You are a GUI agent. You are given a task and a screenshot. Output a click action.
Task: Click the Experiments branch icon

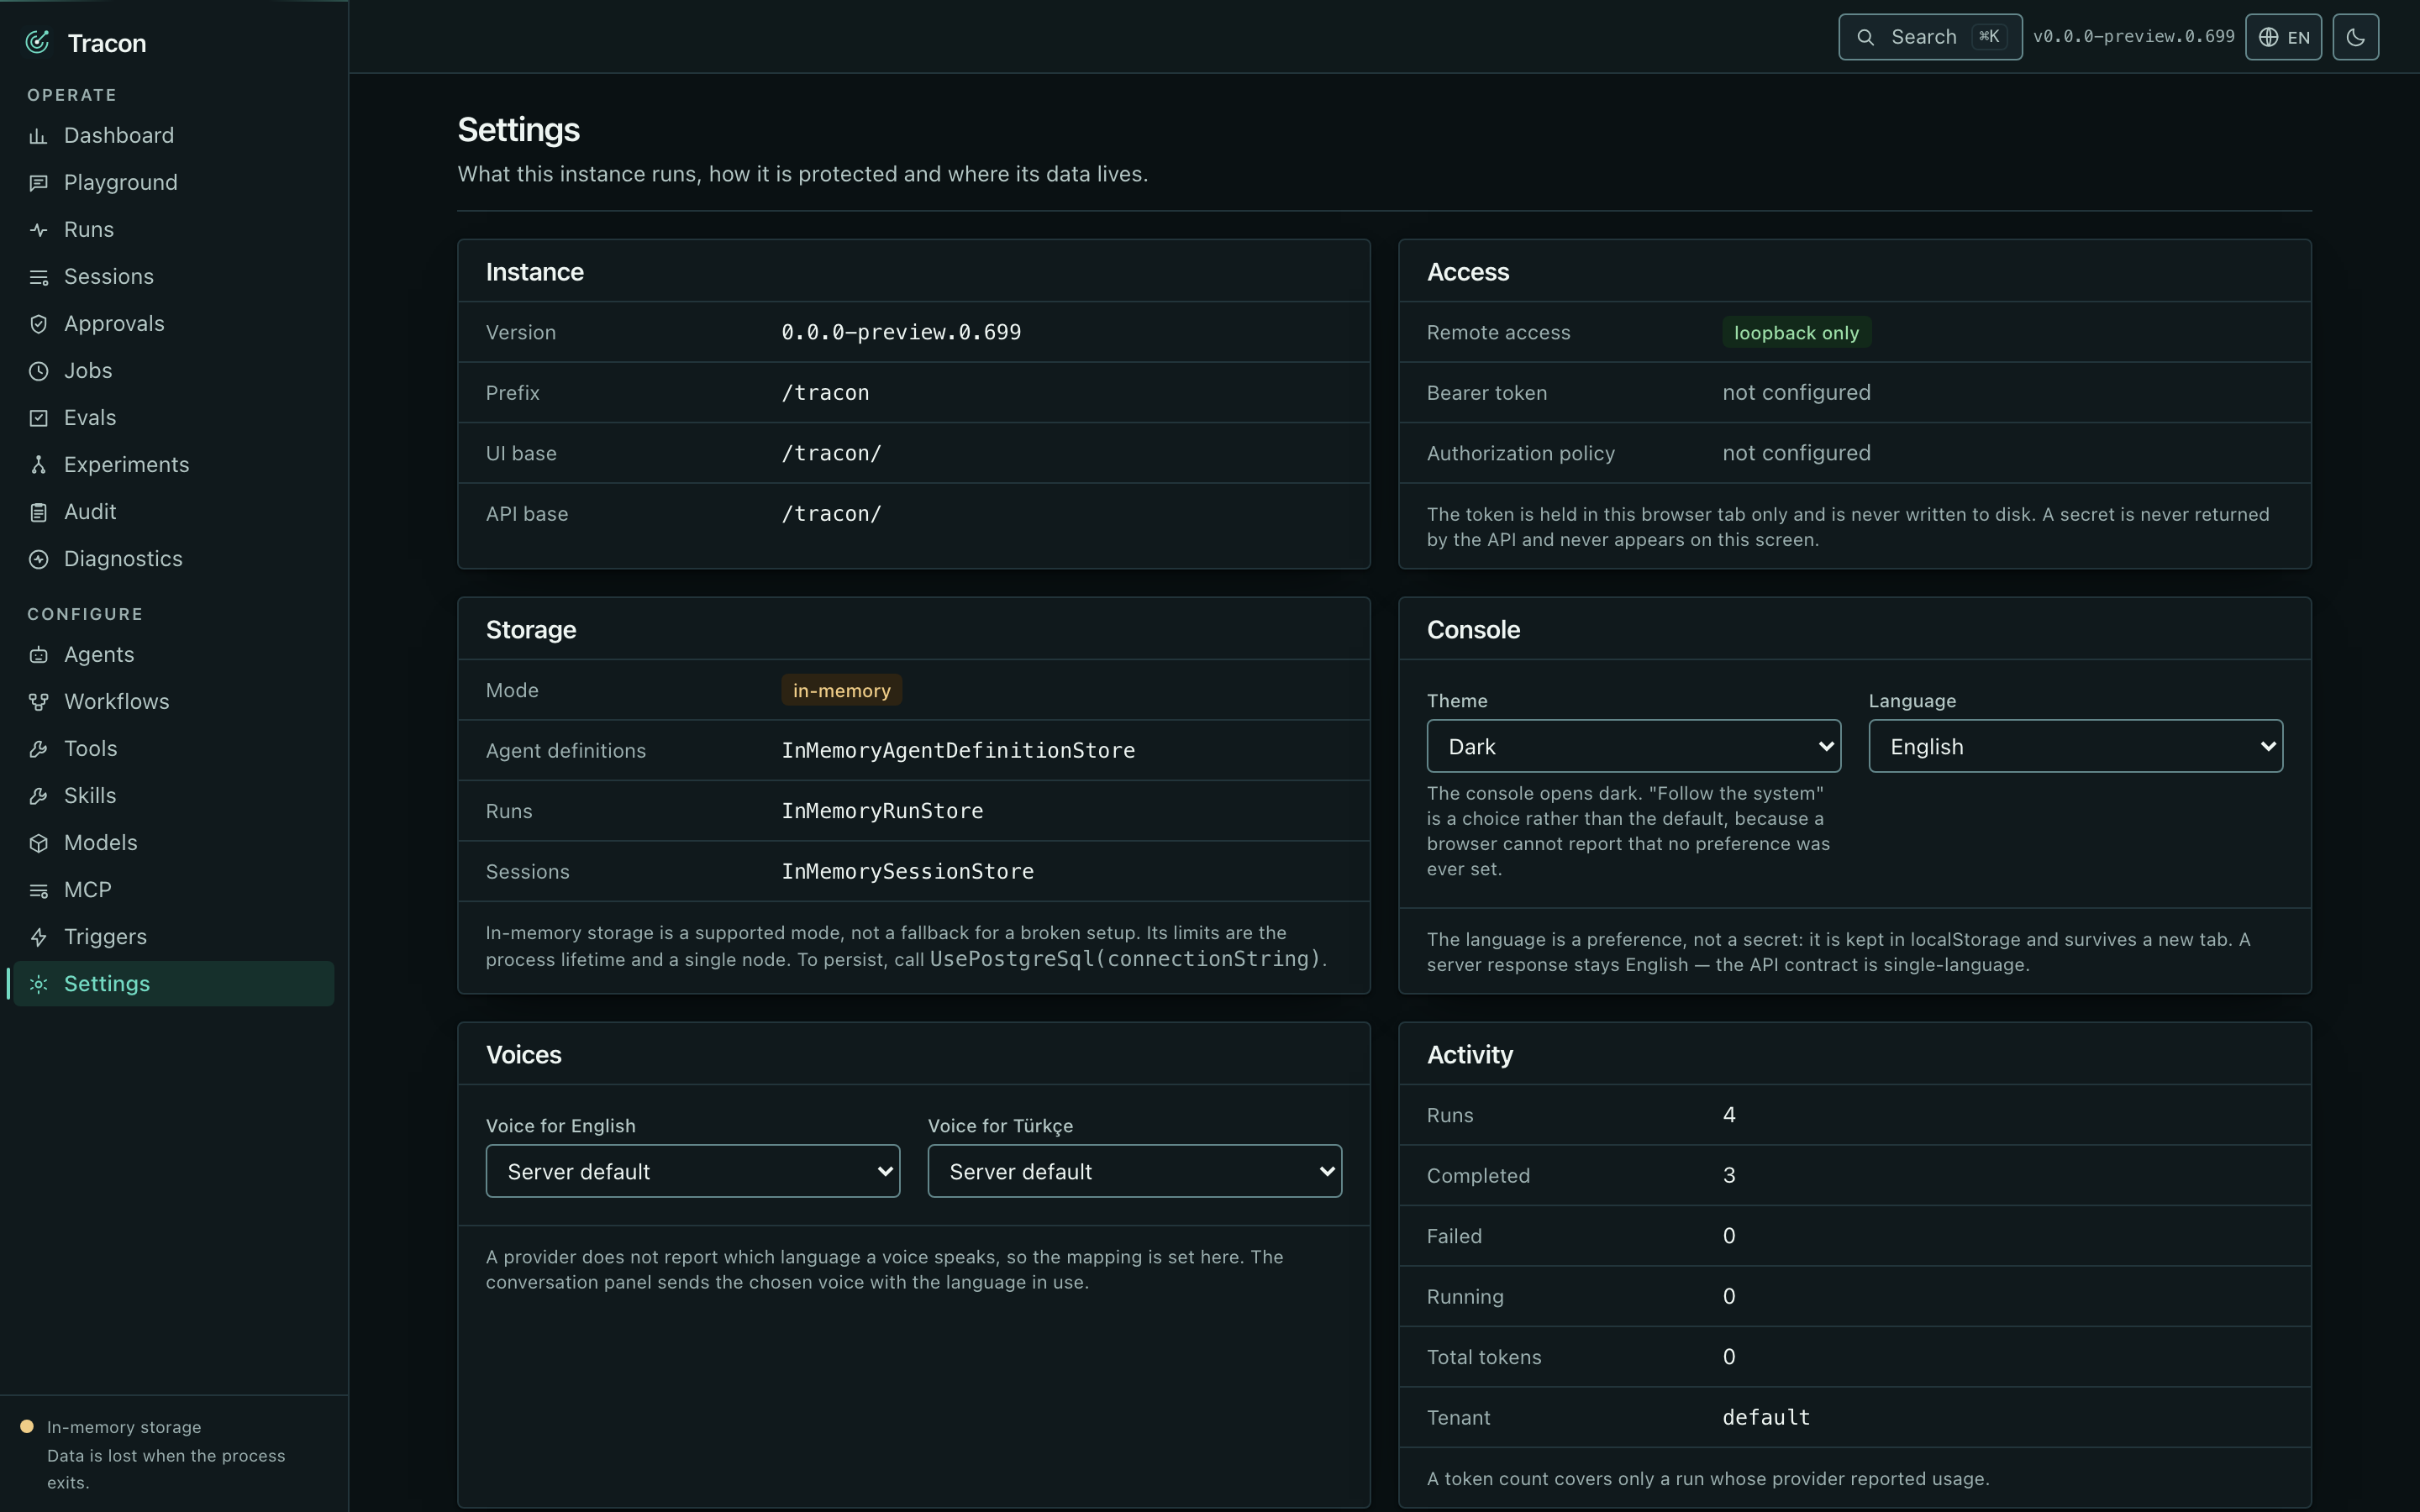pos(38,465)
